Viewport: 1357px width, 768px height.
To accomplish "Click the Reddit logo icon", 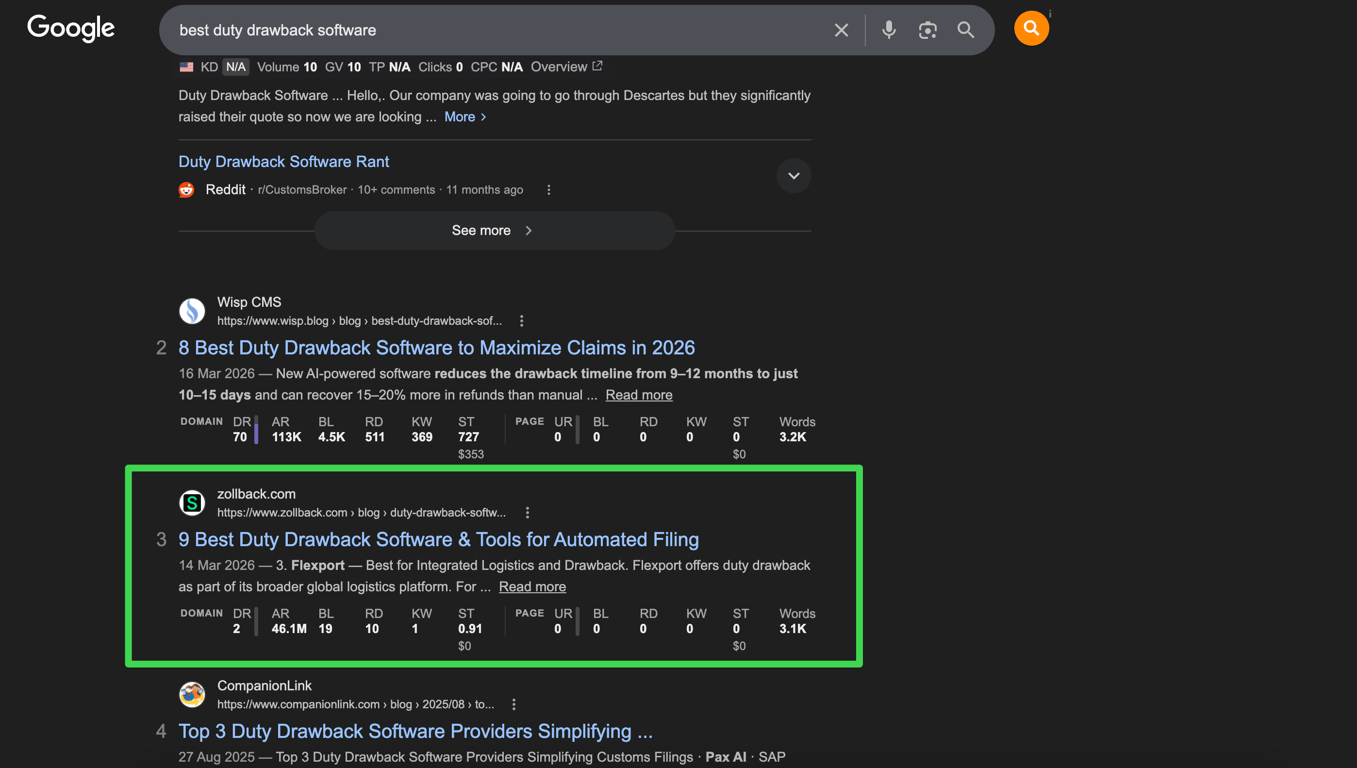I will point(187,190).
